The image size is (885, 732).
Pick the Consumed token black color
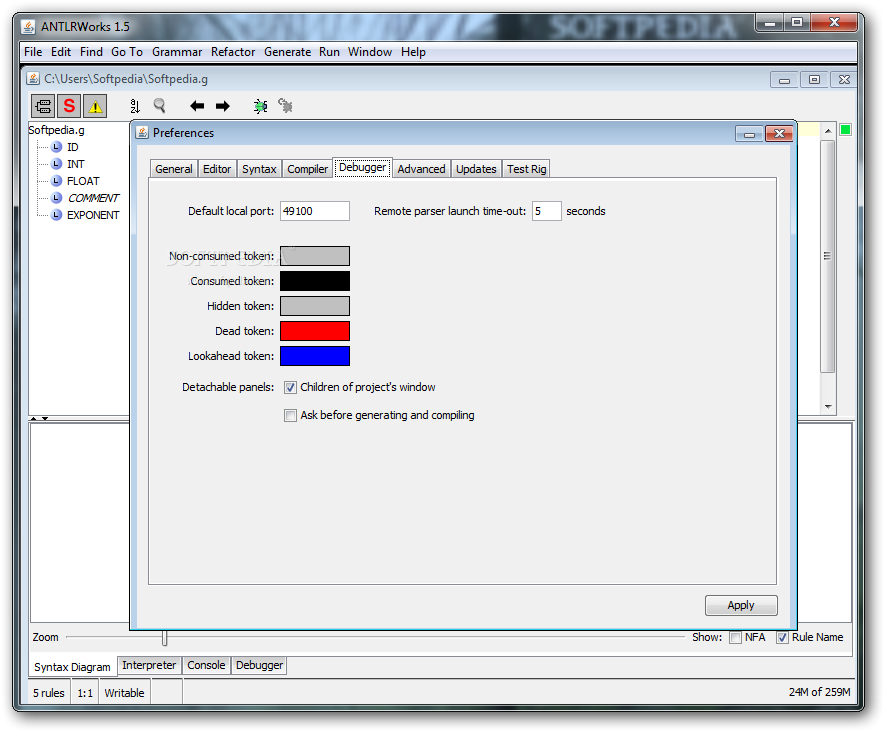pyautogui.click(x=315, y=281)
